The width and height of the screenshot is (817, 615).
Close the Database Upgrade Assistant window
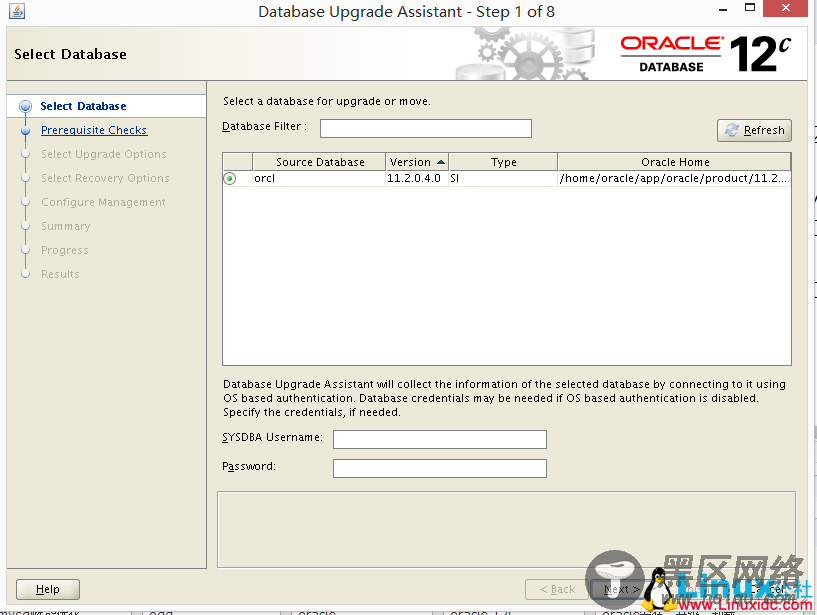click(786, 8)
